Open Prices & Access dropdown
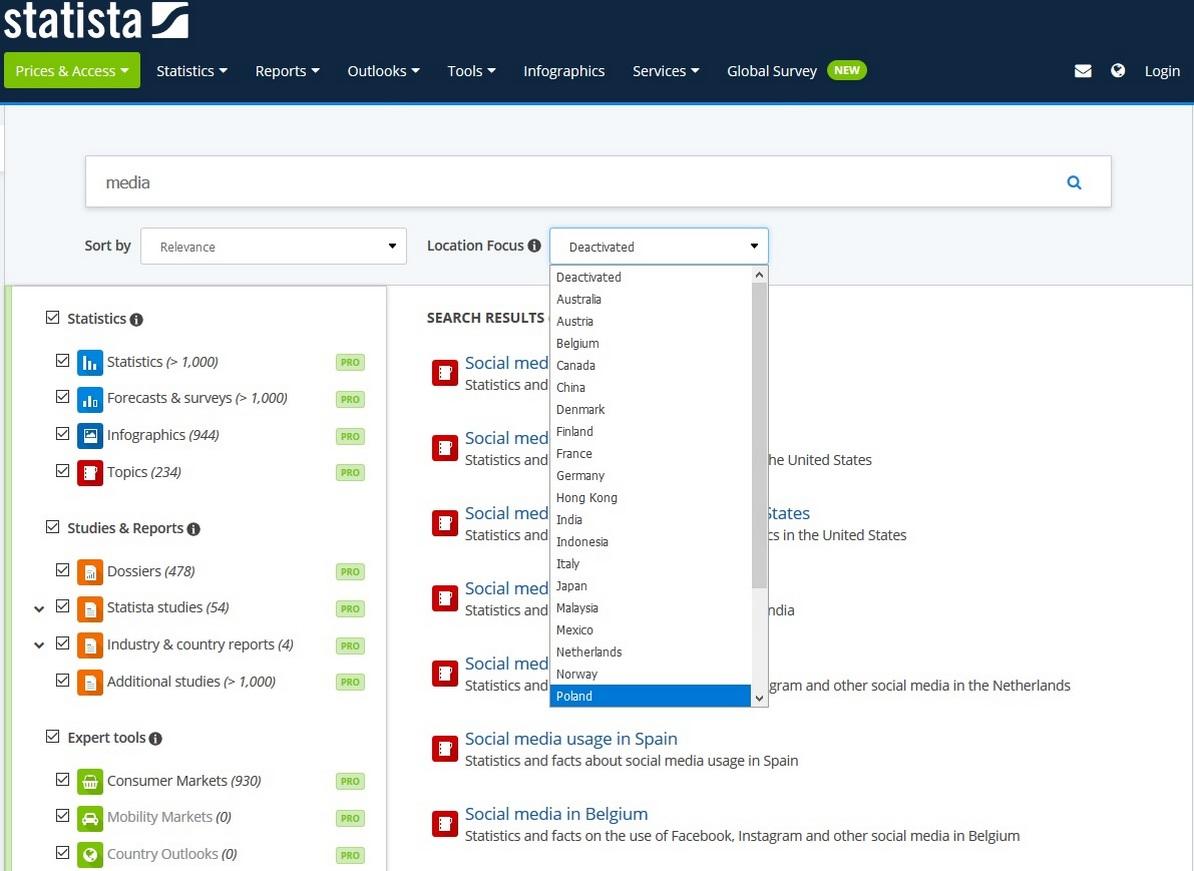This screenshot has height=871, width=1194. (x=72, y=71)
